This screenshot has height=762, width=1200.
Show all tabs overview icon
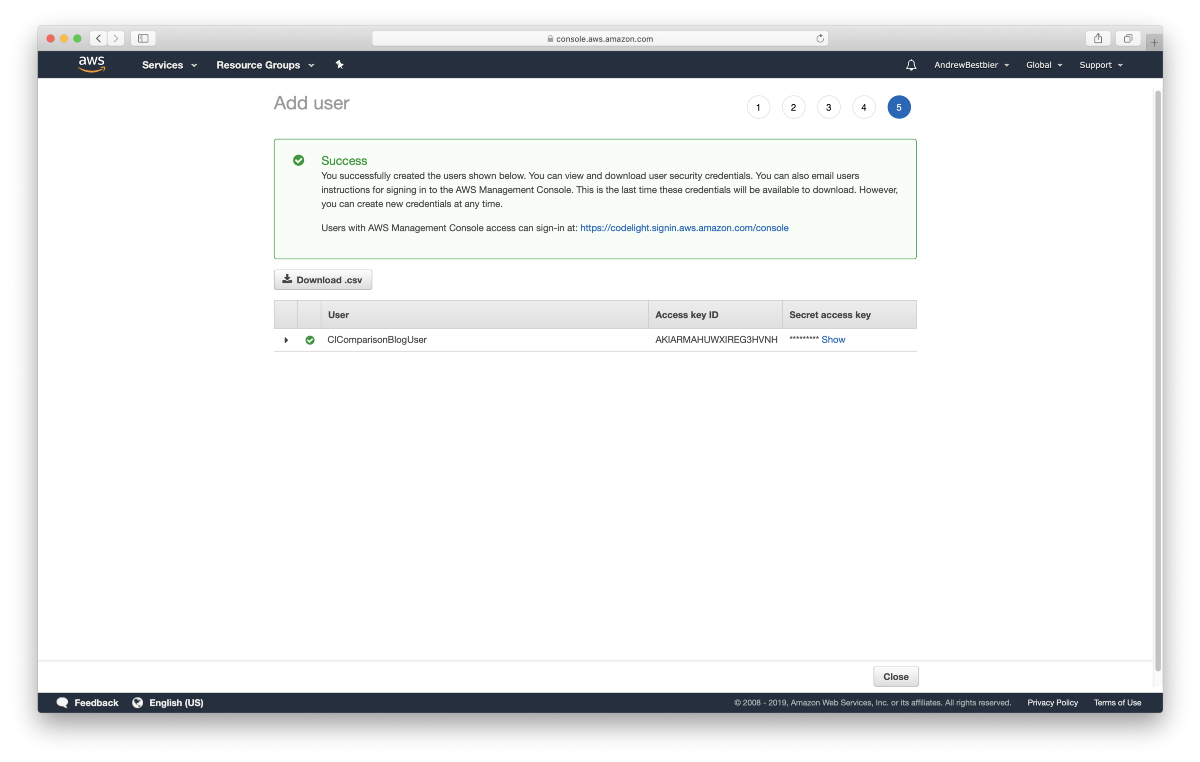(x=1128, y=38)
